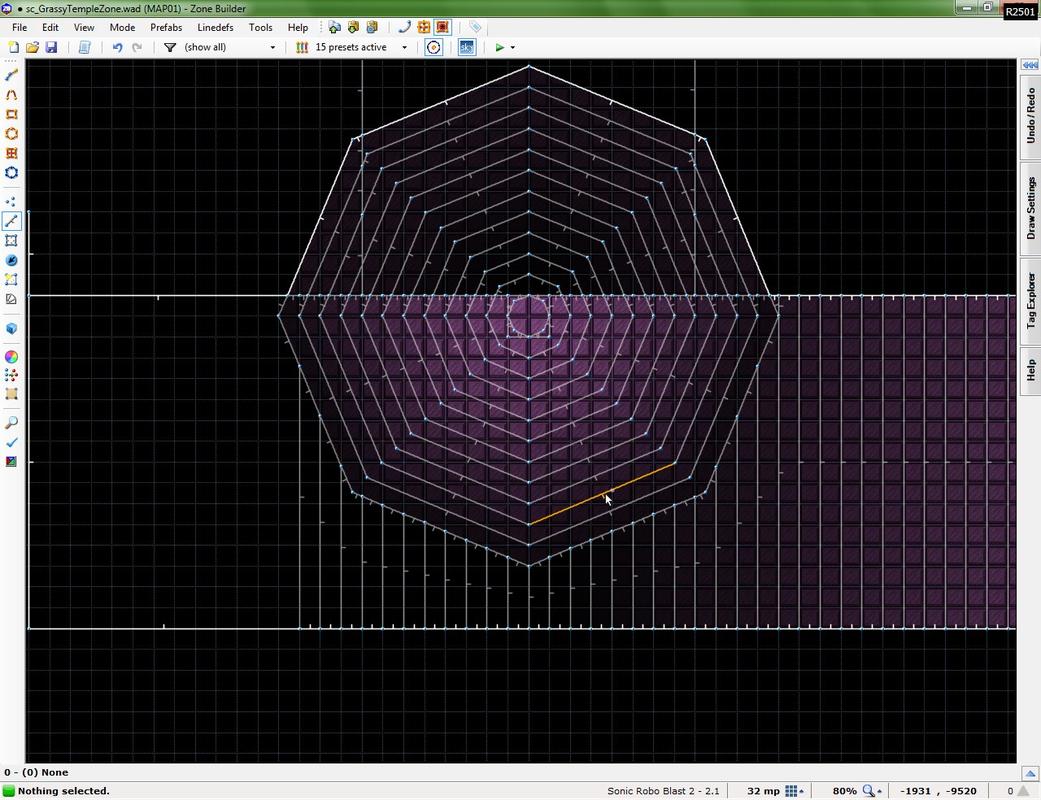Open the script editor icon

tap(84, 47)
